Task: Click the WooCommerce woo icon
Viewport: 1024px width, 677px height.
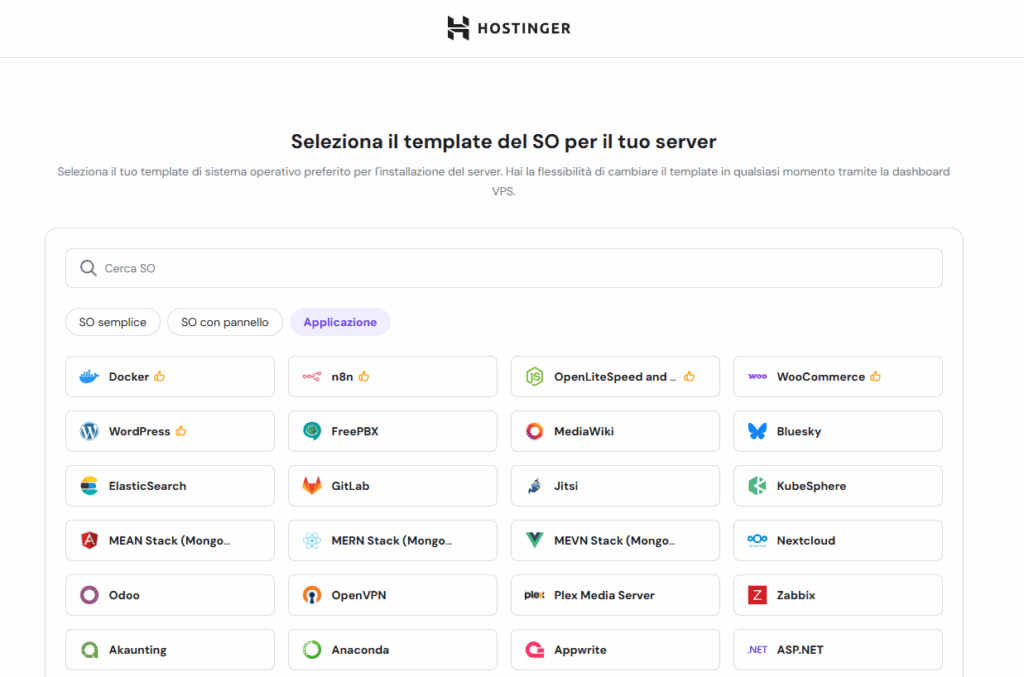Action: point(758,377)
